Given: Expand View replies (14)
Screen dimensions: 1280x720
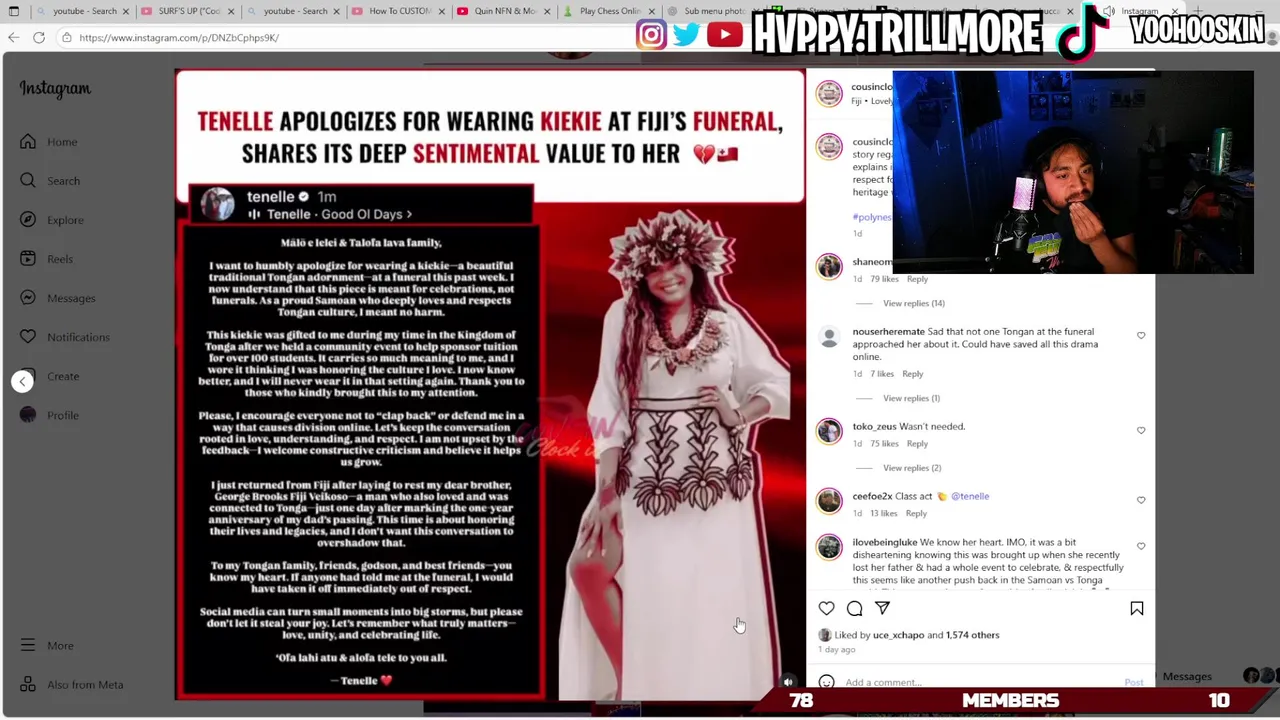Looking at the screenshot, I should pyautogui.click(x=913, y=303).
